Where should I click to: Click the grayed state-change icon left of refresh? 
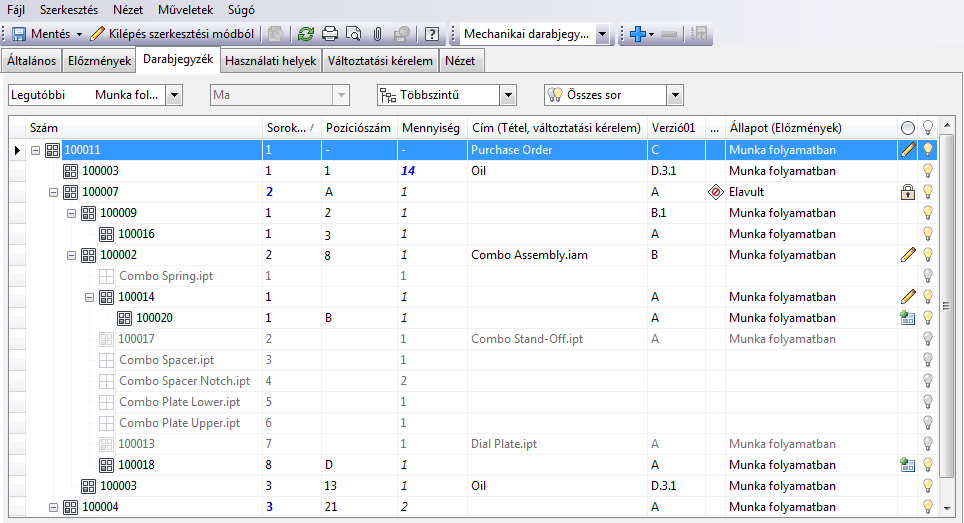[x=275, y=34]
